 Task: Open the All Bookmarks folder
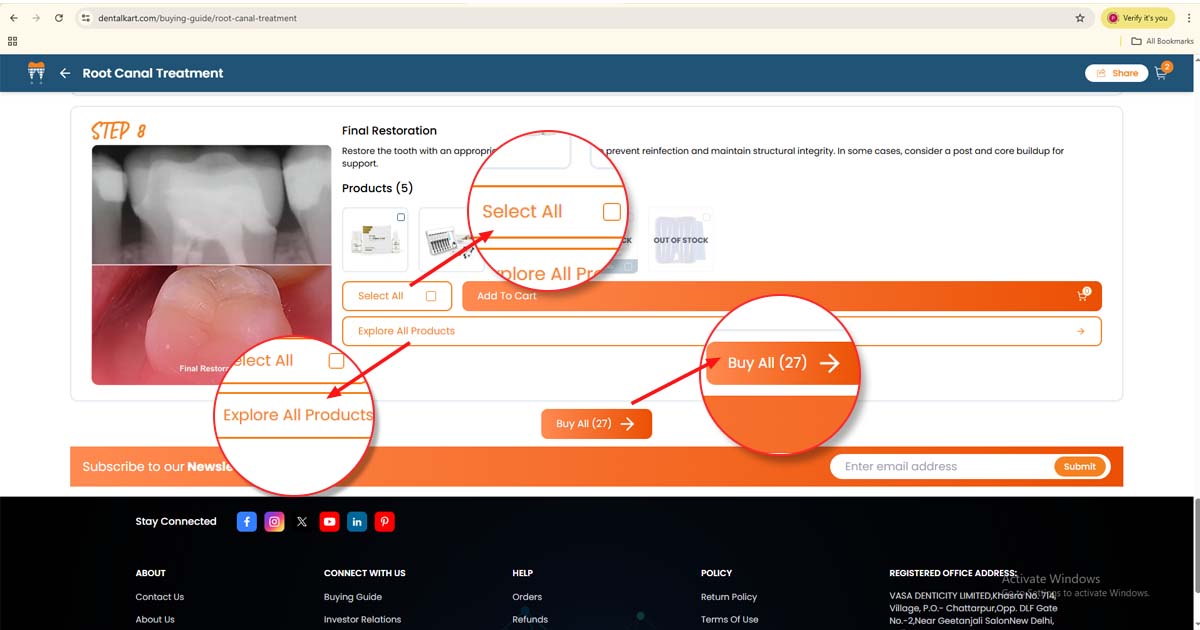[1162, 41]
